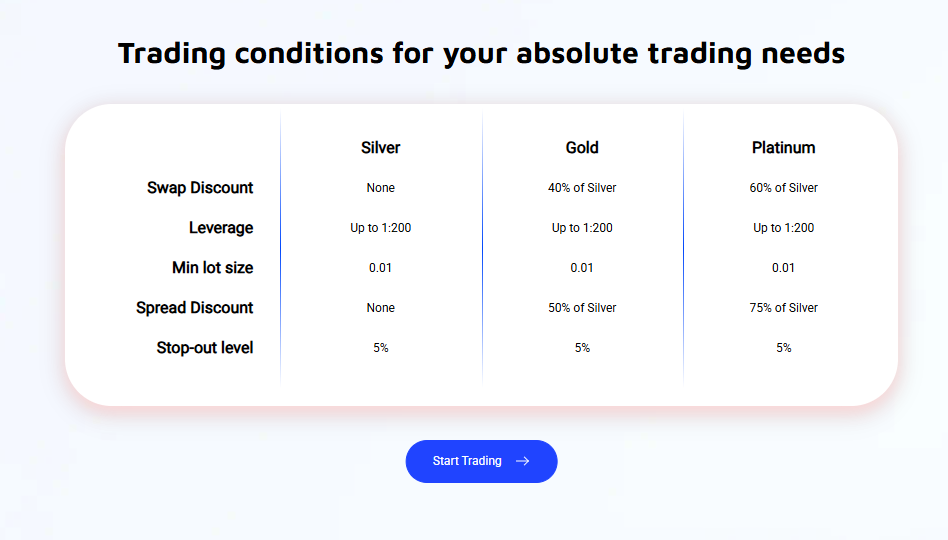The image size is (948, 540).
Task: Click Platinum's Up to 1:200 leverage value
Action: (783, 228)
